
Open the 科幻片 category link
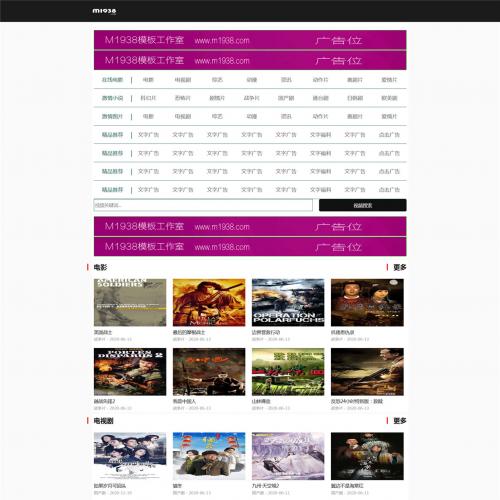tap(148, 98)
